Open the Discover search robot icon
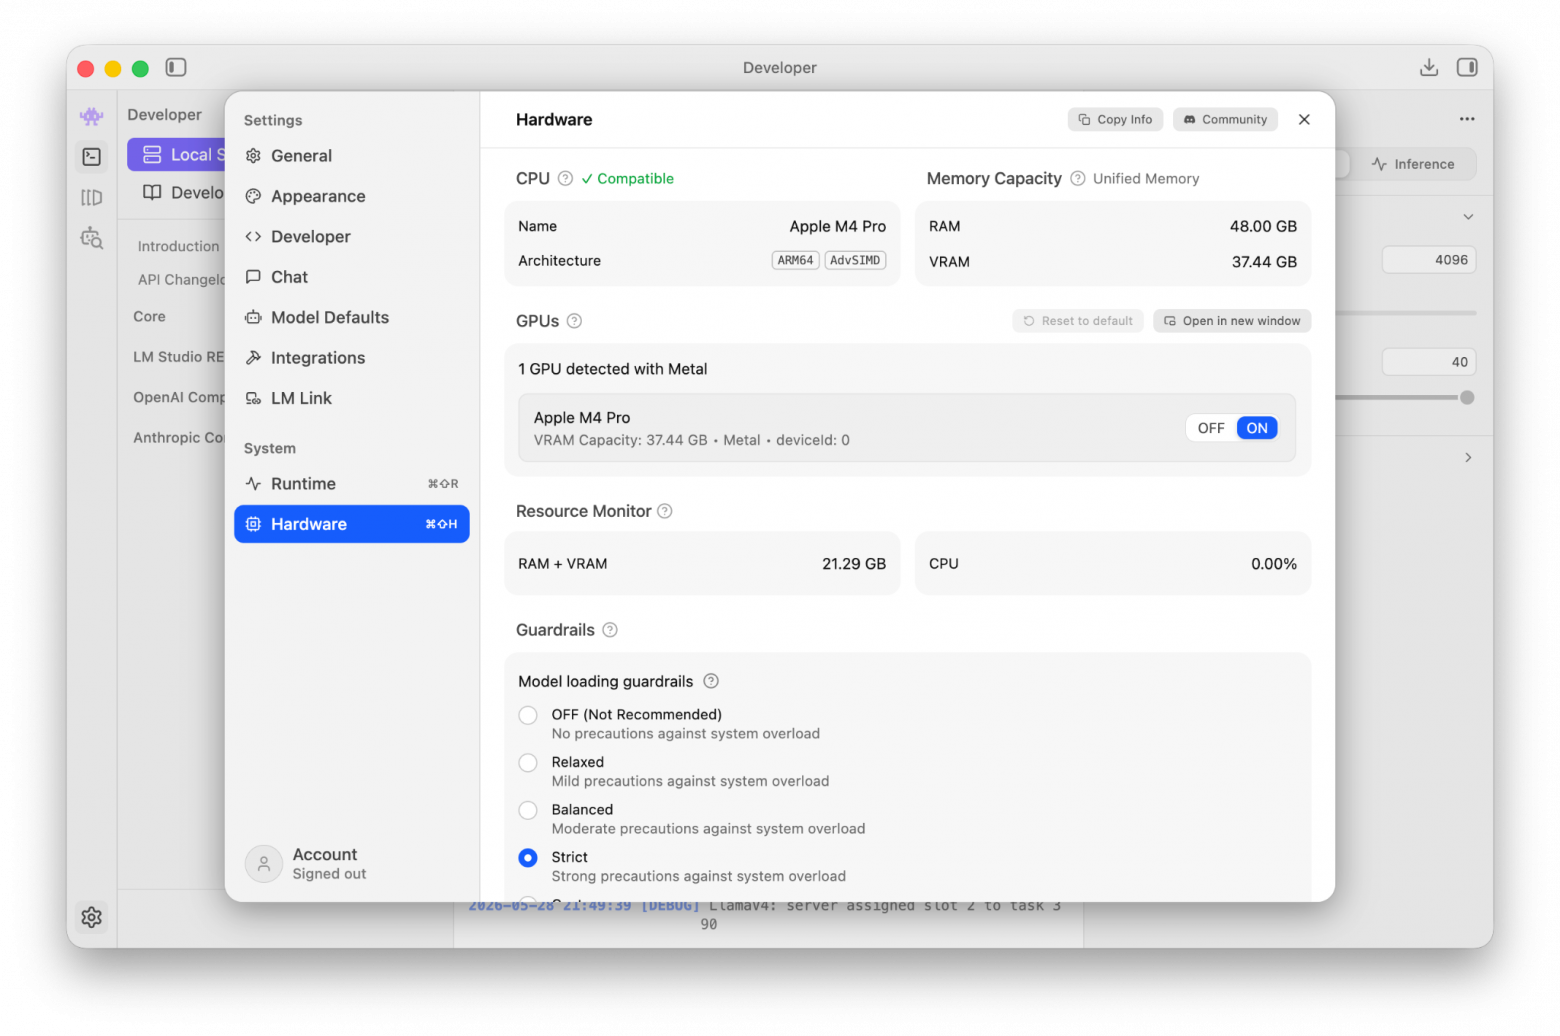Viewport: 1560px width, 1036px height. [92, 238]
